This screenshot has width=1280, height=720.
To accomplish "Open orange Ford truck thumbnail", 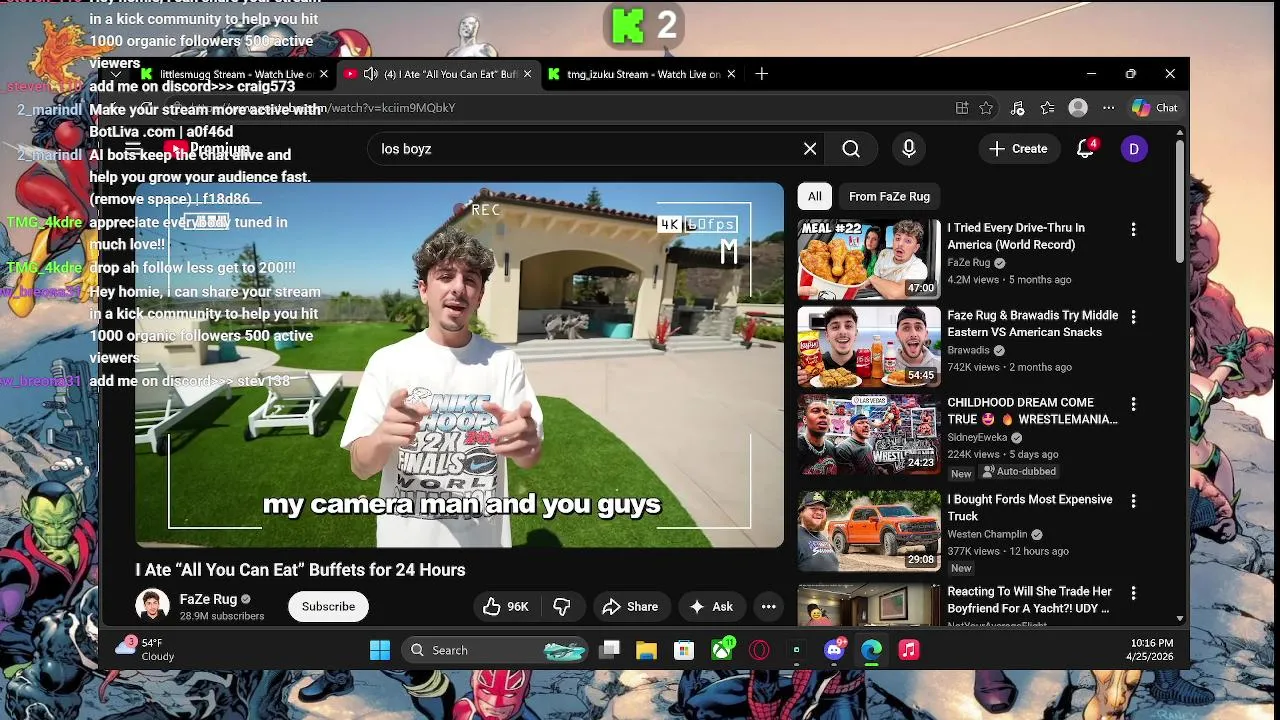I will pyautogui.click(x=869, y=531).
